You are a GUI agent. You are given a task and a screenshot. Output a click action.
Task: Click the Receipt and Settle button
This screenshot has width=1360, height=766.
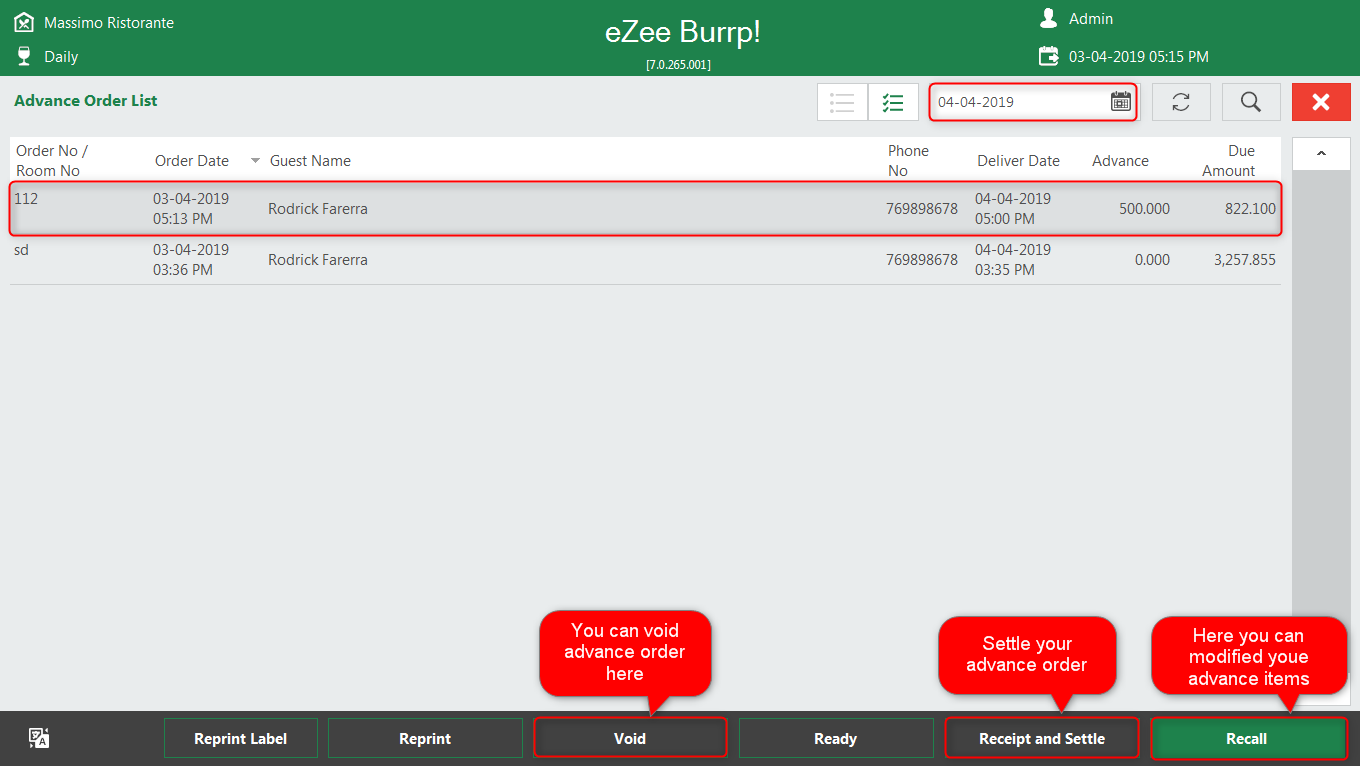click(x=1042, y=739)
